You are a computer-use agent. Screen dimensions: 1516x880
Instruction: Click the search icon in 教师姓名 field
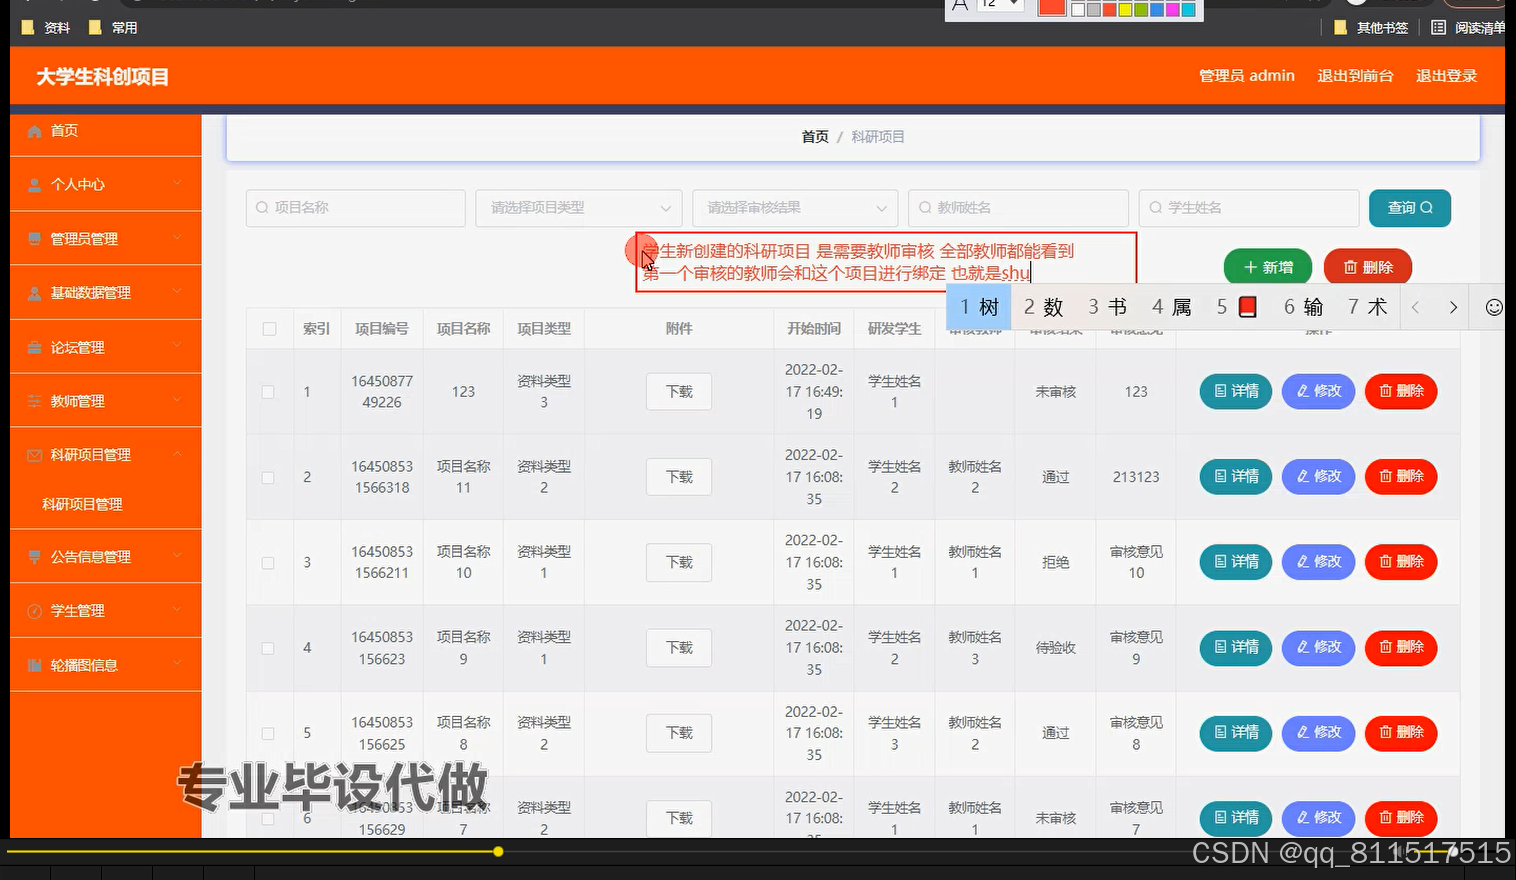925,208
